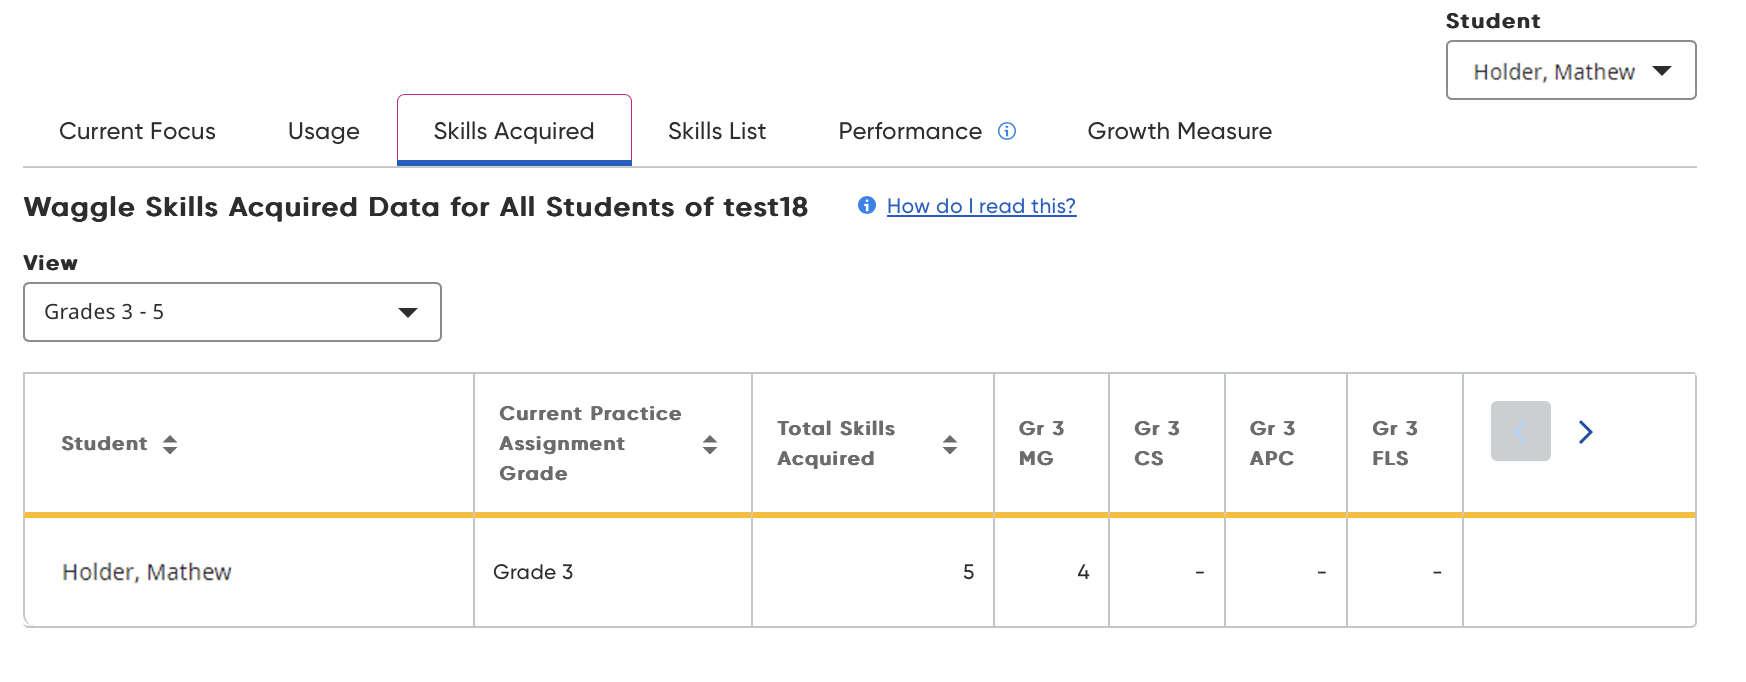Viewport: 1746px width, 682px height.
Task: Switch to the Performance tab
Action: click(910, 131)
